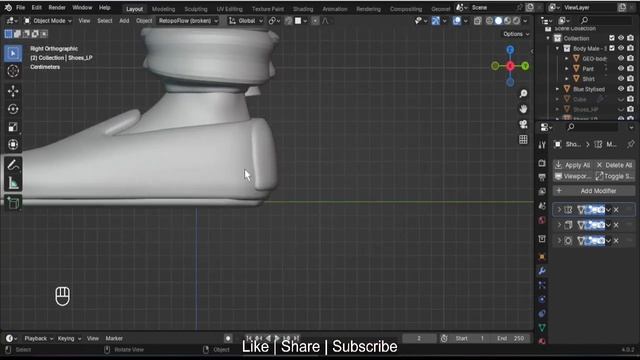The image size is (640, 360).
Task: Open the View Layer properties tab
Action: coord(542,191)
